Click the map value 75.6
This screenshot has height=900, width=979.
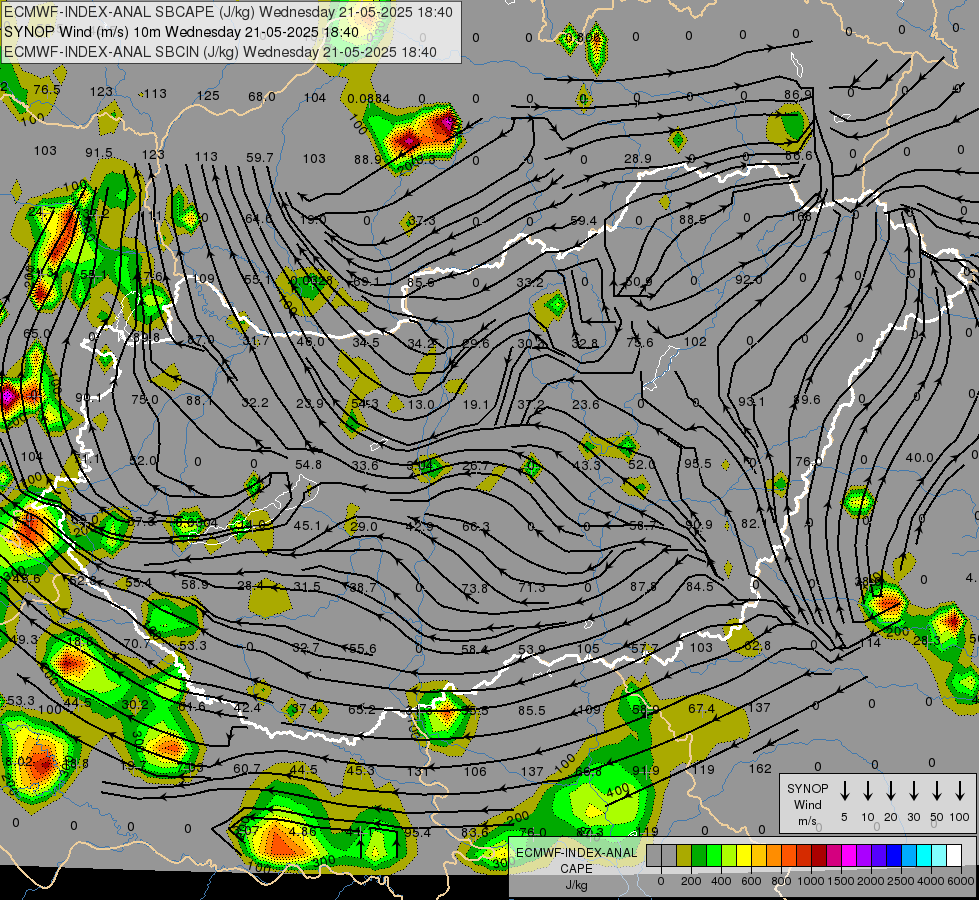pos(639,342)
